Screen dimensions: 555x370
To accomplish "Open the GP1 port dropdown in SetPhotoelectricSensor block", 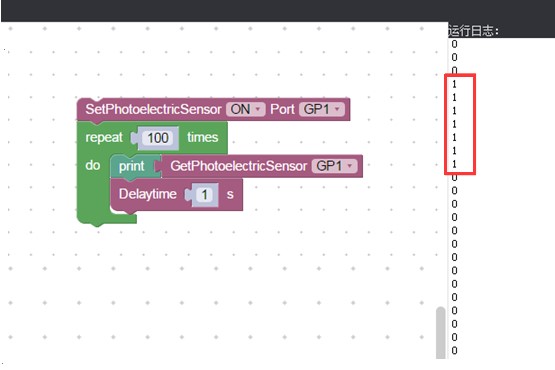I will coord(322,109).
